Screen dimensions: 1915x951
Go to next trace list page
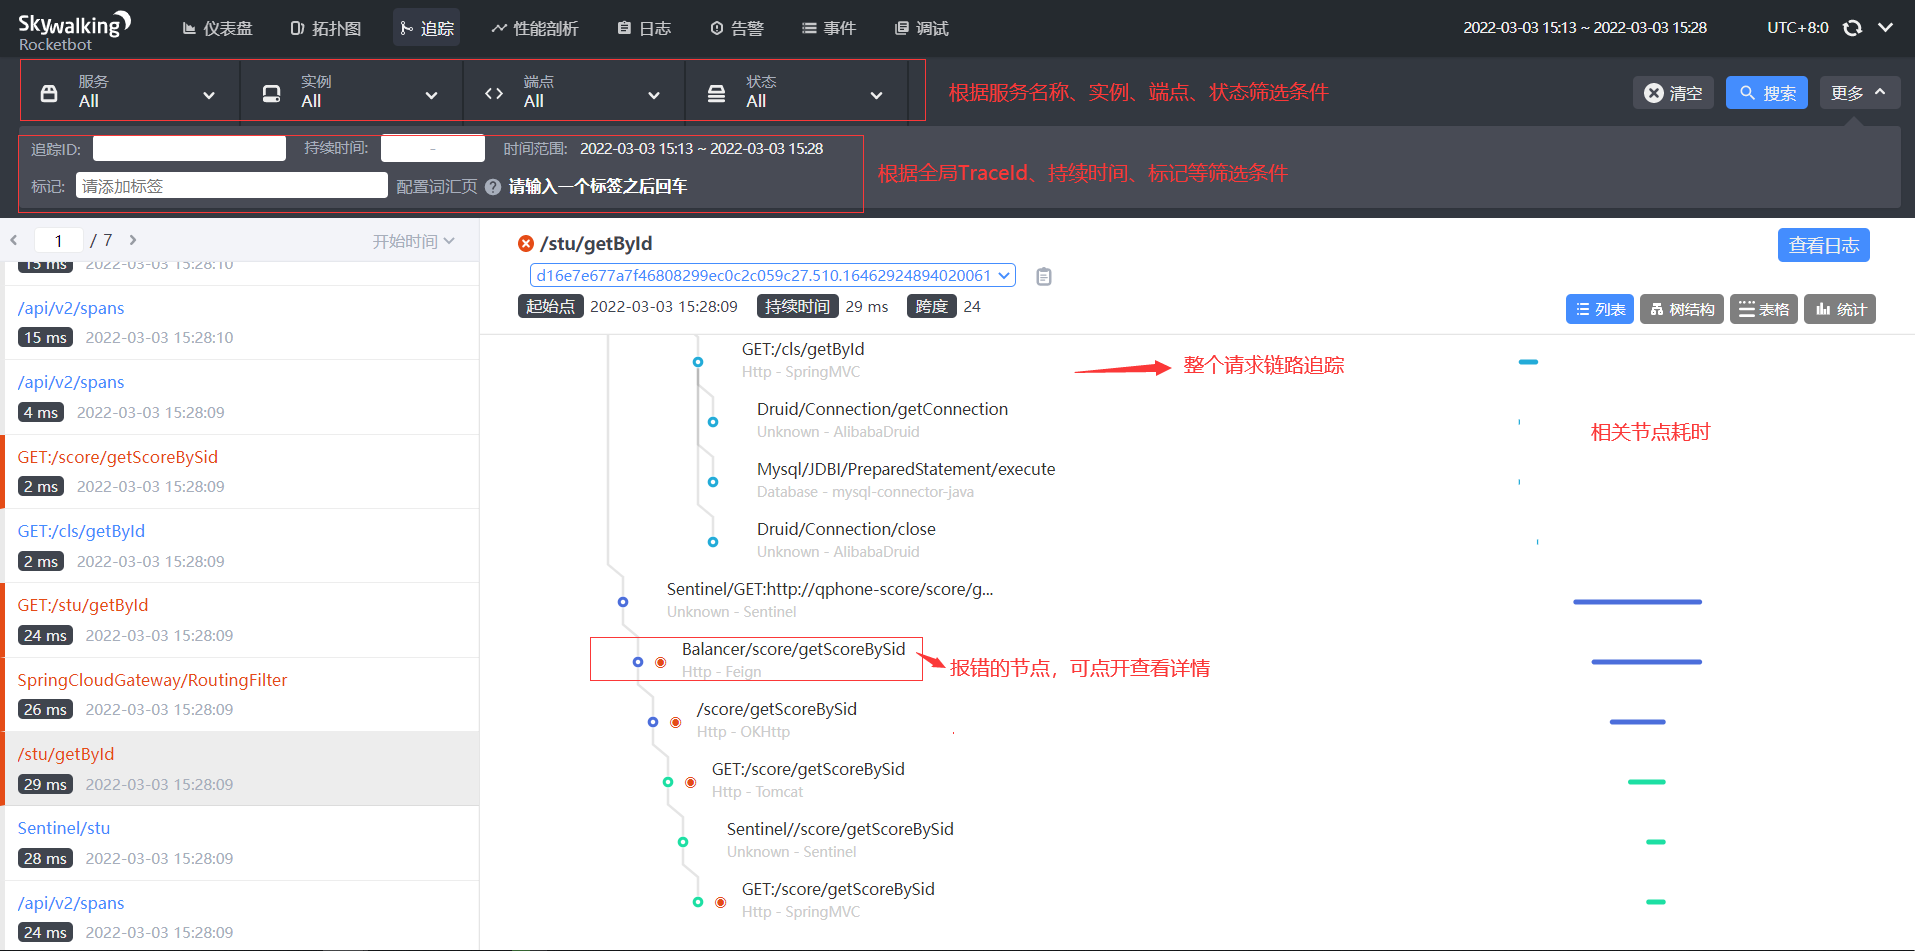133,240
